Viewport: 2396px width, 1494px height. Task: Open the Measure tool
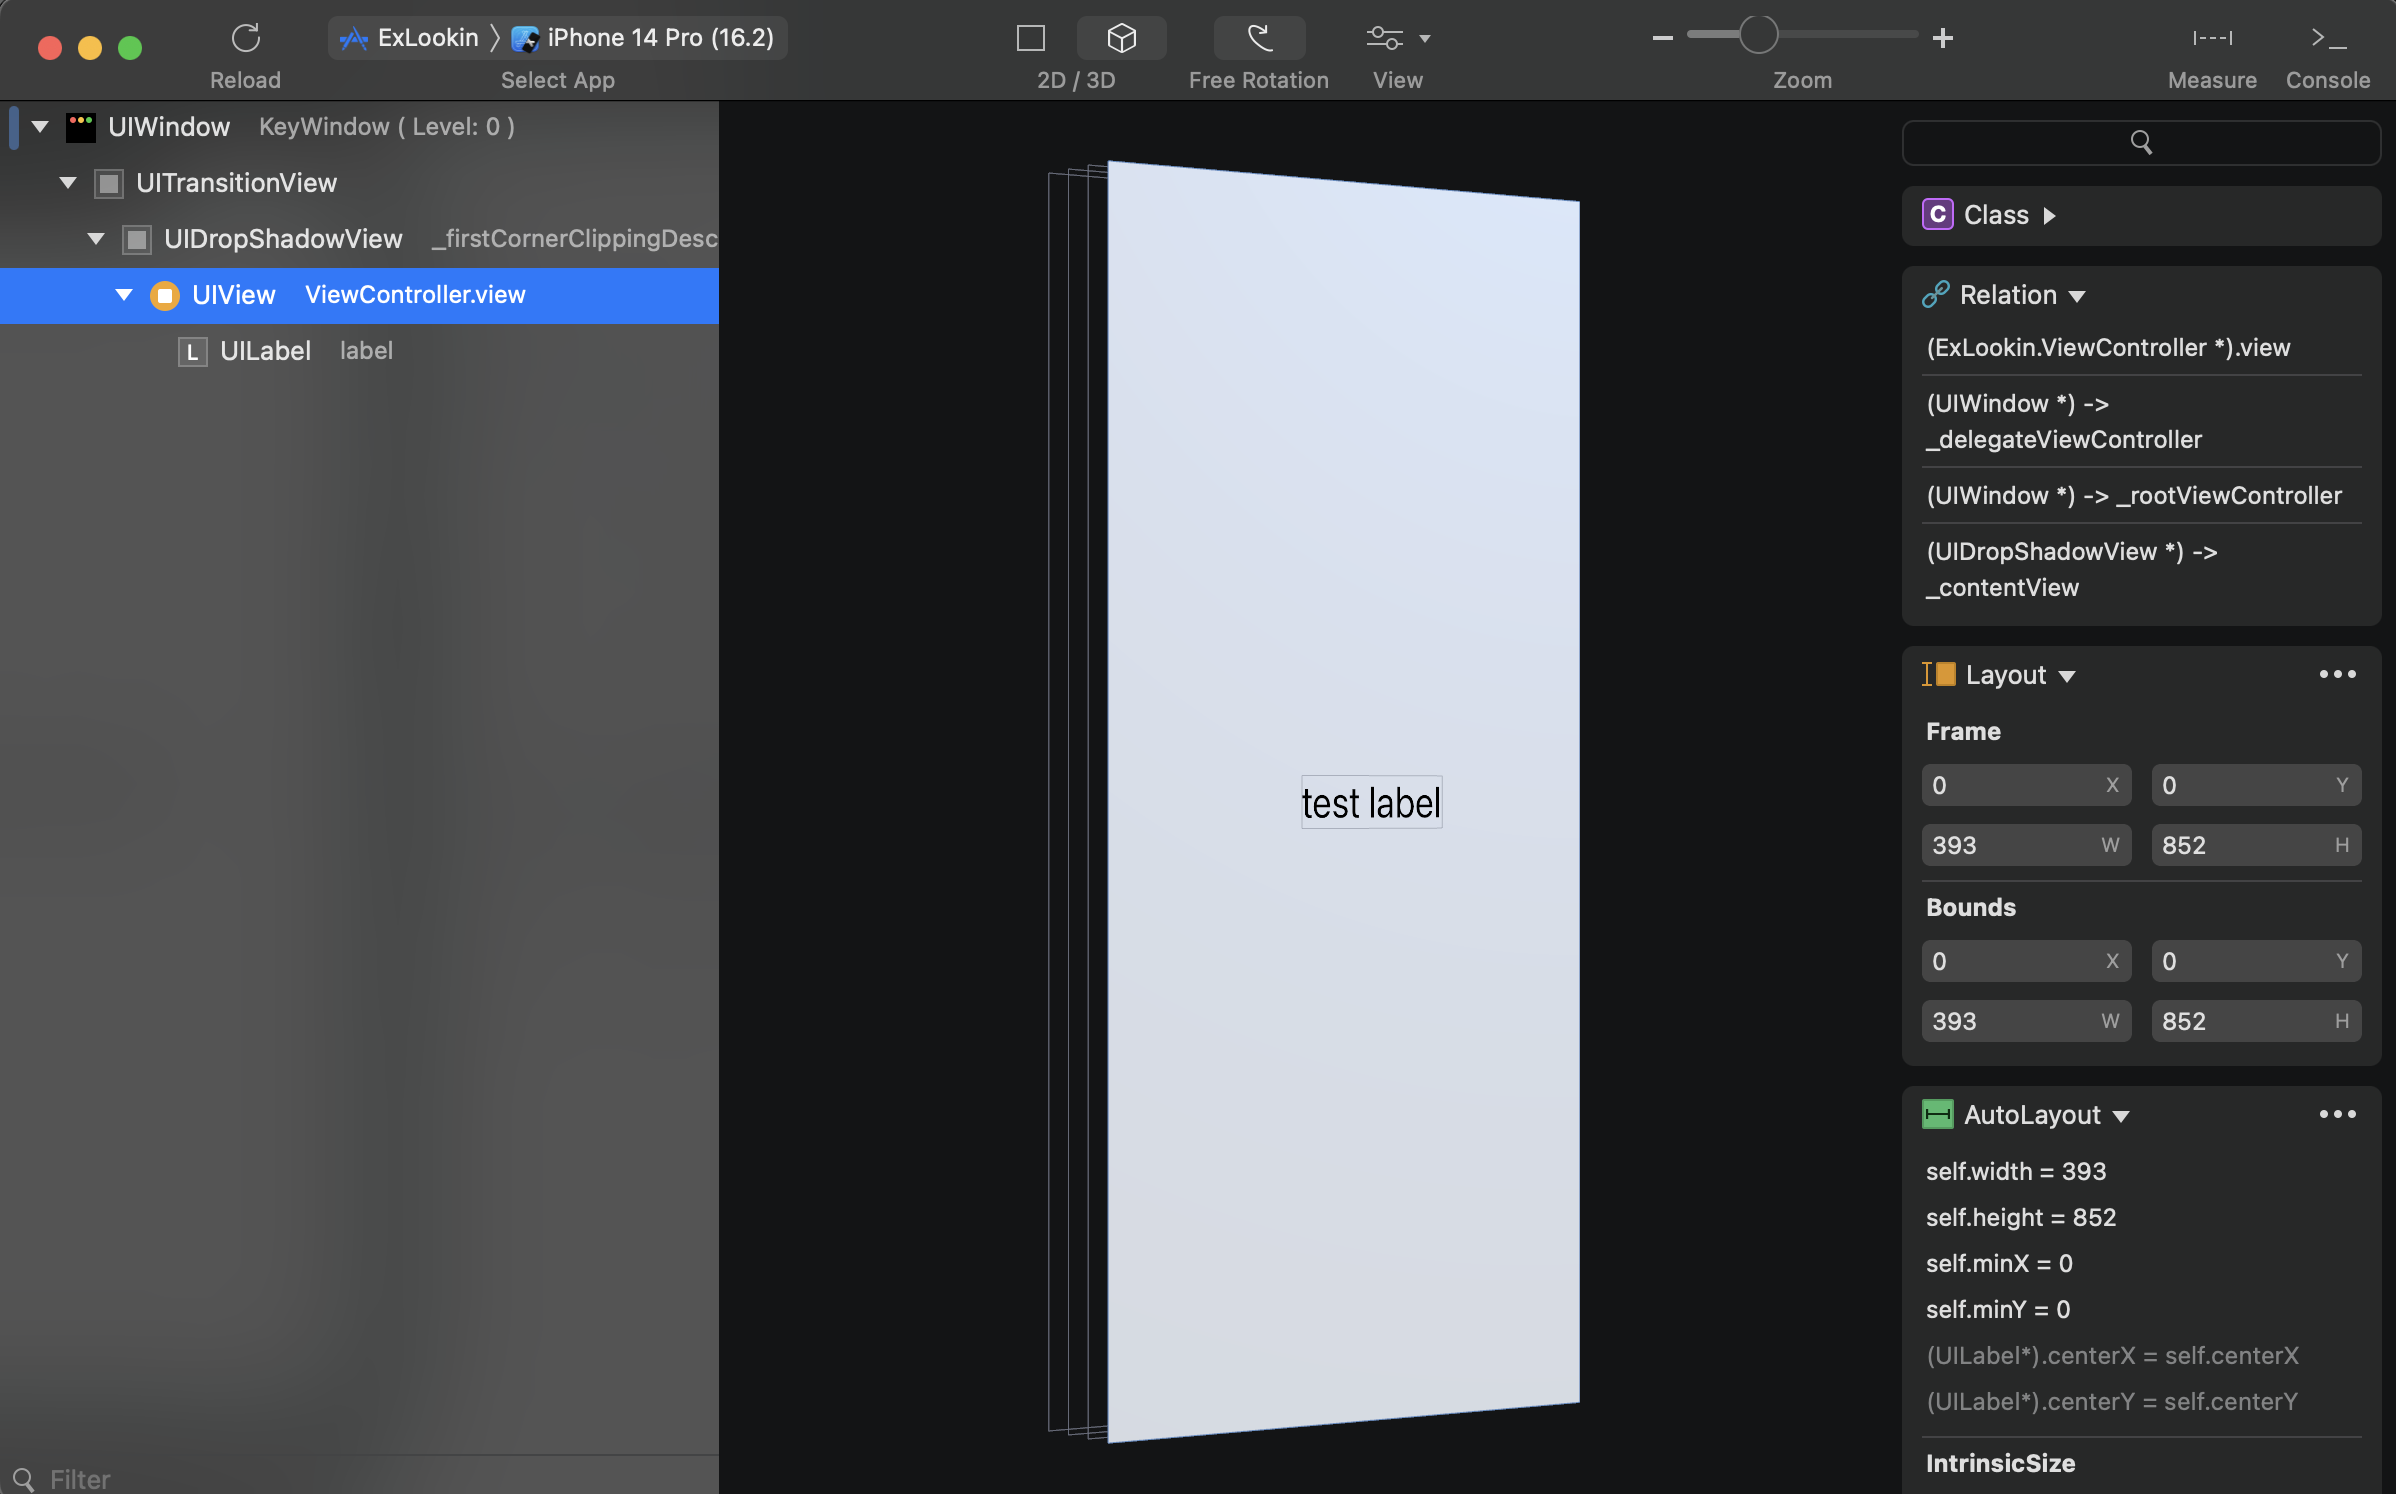point(2212,38)
